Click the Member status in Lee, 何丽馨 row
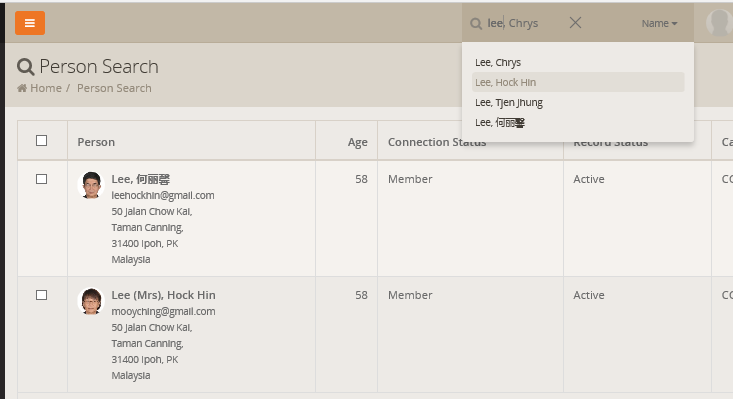Viewport: 733px width, 399px height. click(x=410, y=179)
